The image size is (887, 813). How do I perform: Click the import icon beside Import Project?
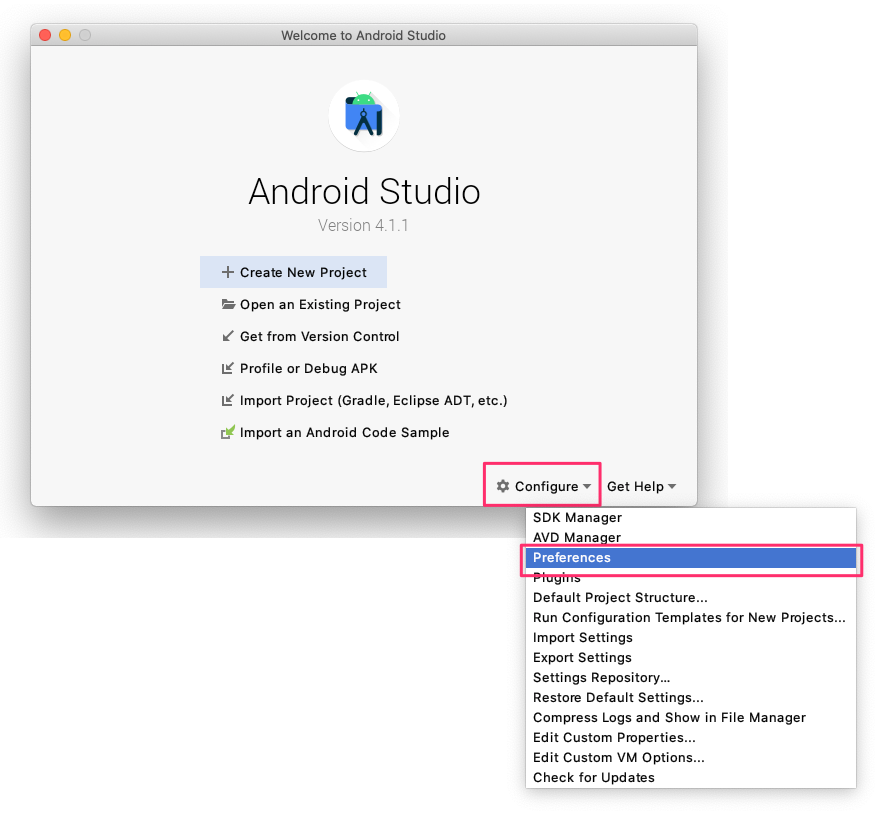[x=227, y=400]
